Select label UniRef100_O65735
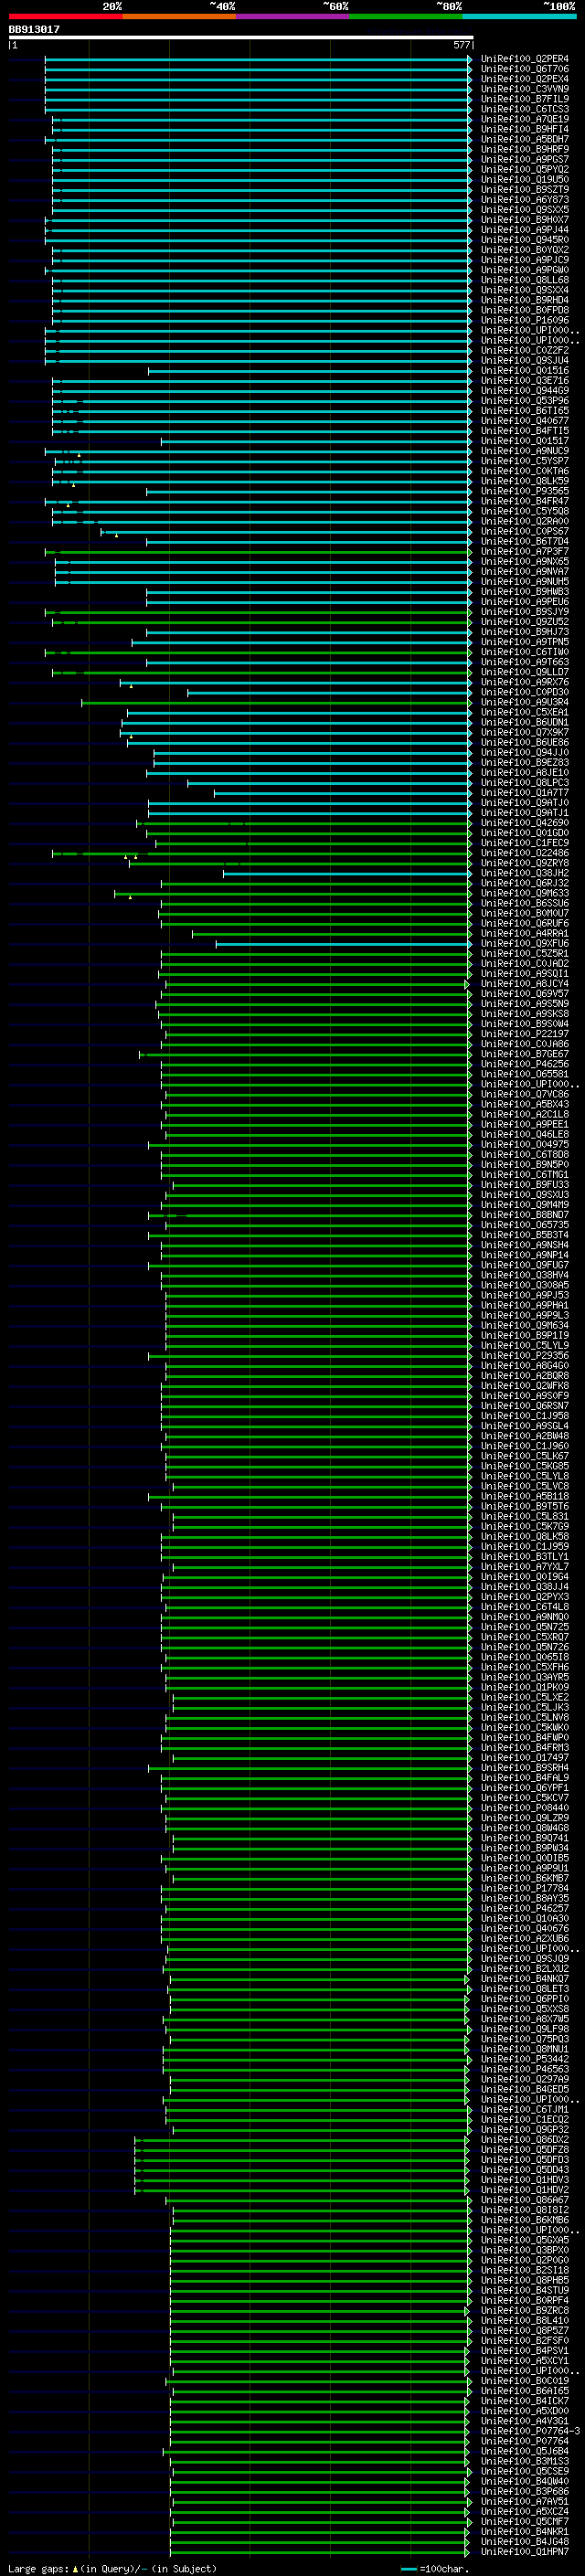This screenshot has width=585, height=2576. (524, 1224)
